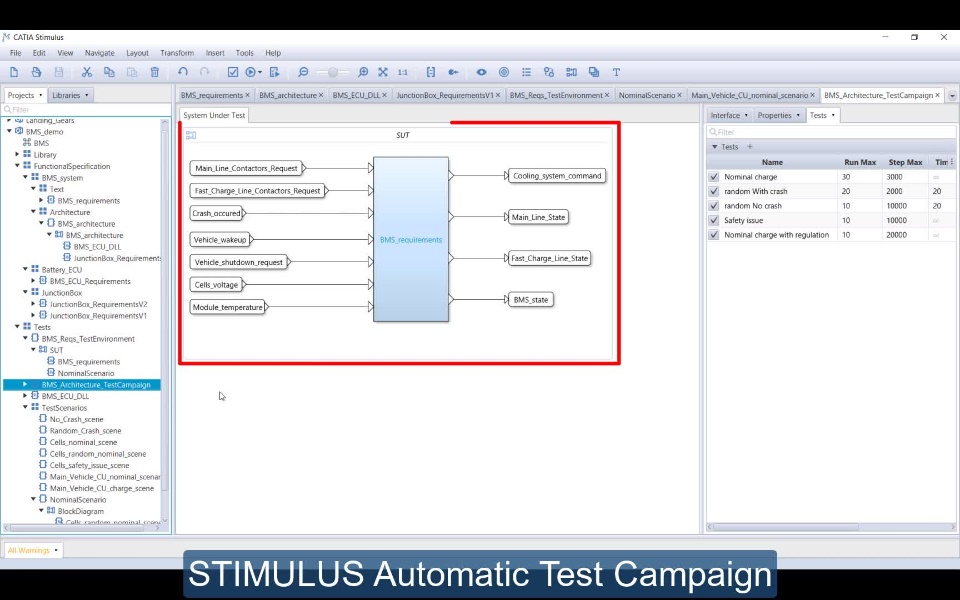Open the Libraries panel dropdown arrow
The height and width of the screenshot is (600, 960).
[x=86, y=96]
